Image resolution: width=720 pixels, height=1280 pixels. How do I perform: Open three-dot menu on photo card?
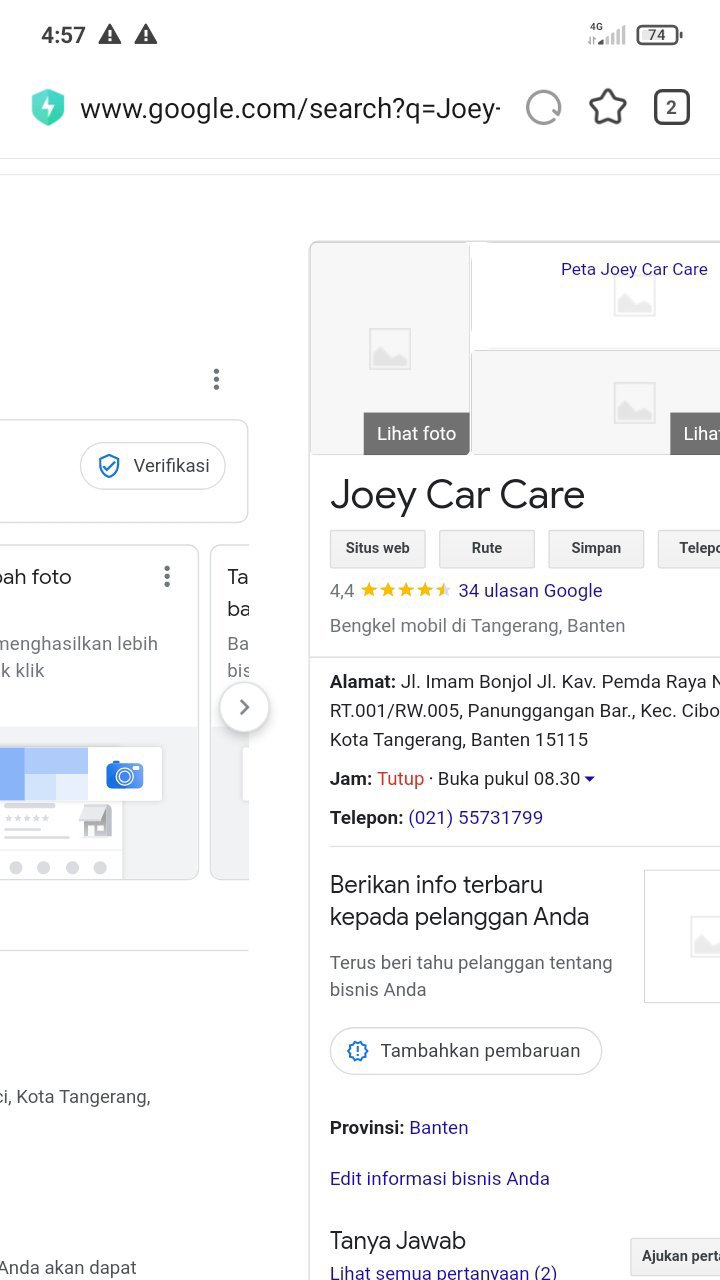pos(167,576)
